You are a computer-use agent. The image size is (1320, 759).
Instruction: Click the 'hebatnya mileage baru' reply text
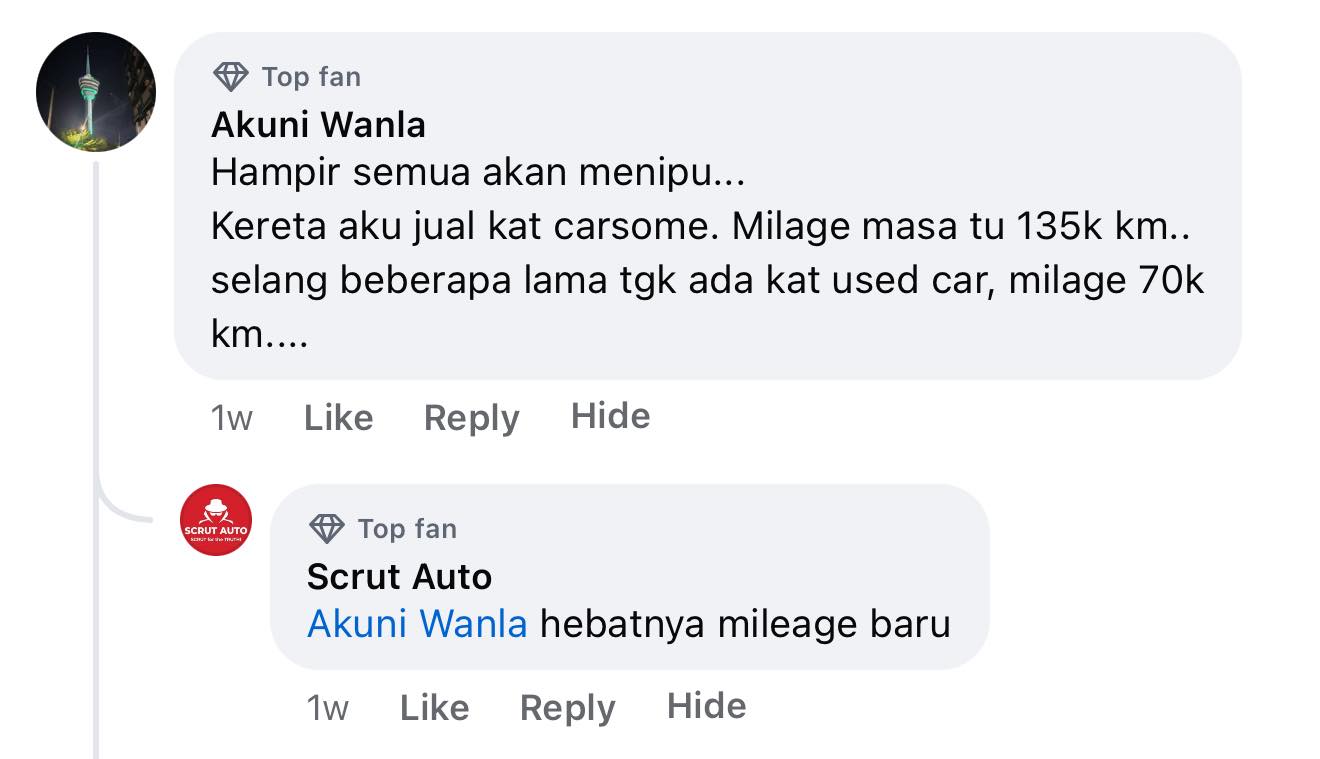745,624
